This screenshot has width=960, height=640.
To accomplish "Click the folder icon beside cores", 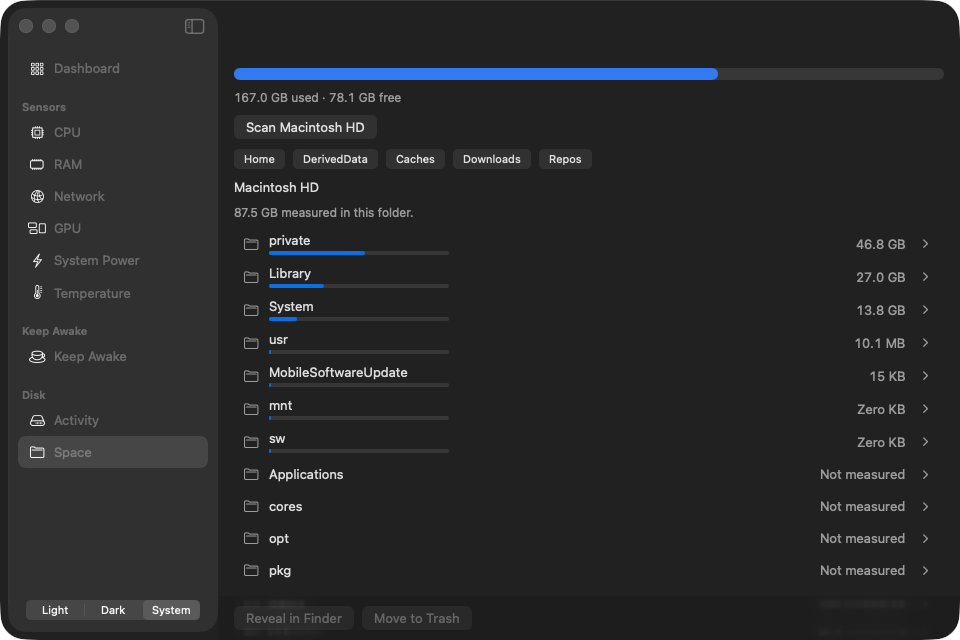I will tap(251, 506).
